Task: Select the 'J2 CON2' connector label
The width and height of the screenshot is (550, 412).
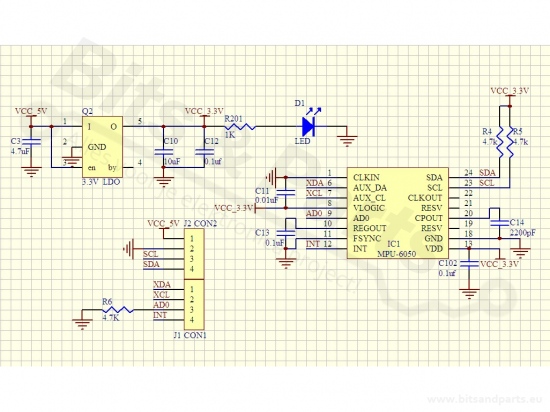Action: 200,223
